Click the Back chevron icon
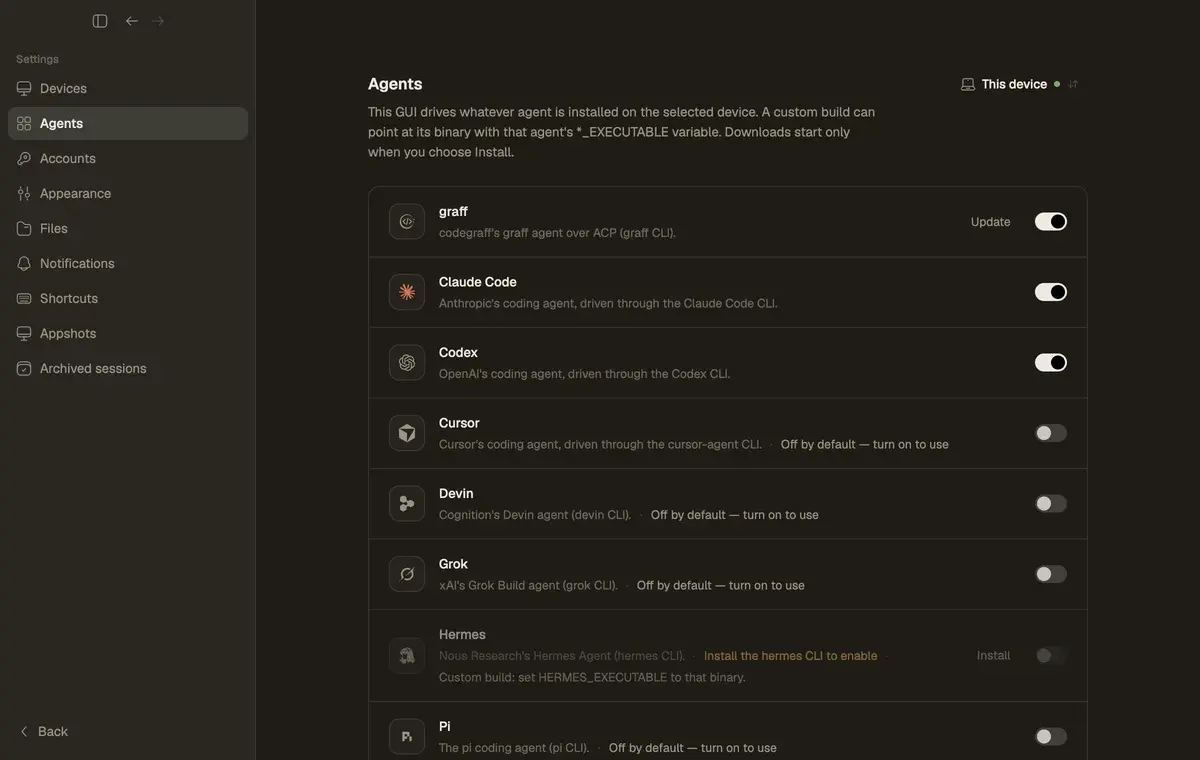 pyautogui.click(x=24, y=731)
